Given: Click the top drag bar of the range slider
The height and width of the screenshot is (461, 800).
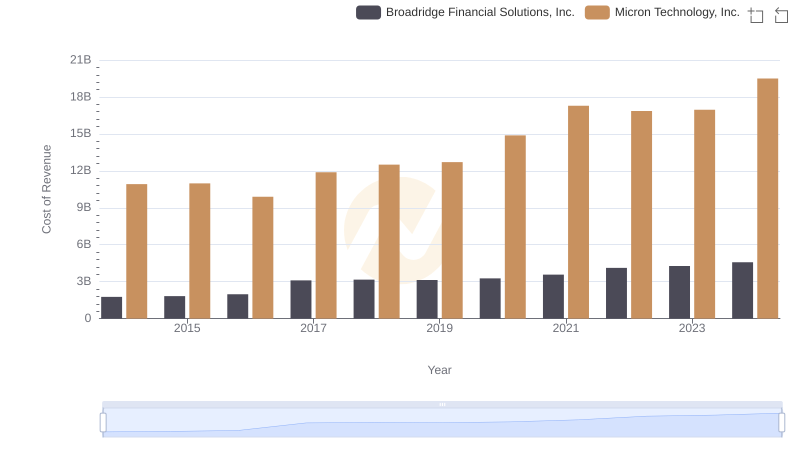Looking at the screenshot, I should click(442, 404).
